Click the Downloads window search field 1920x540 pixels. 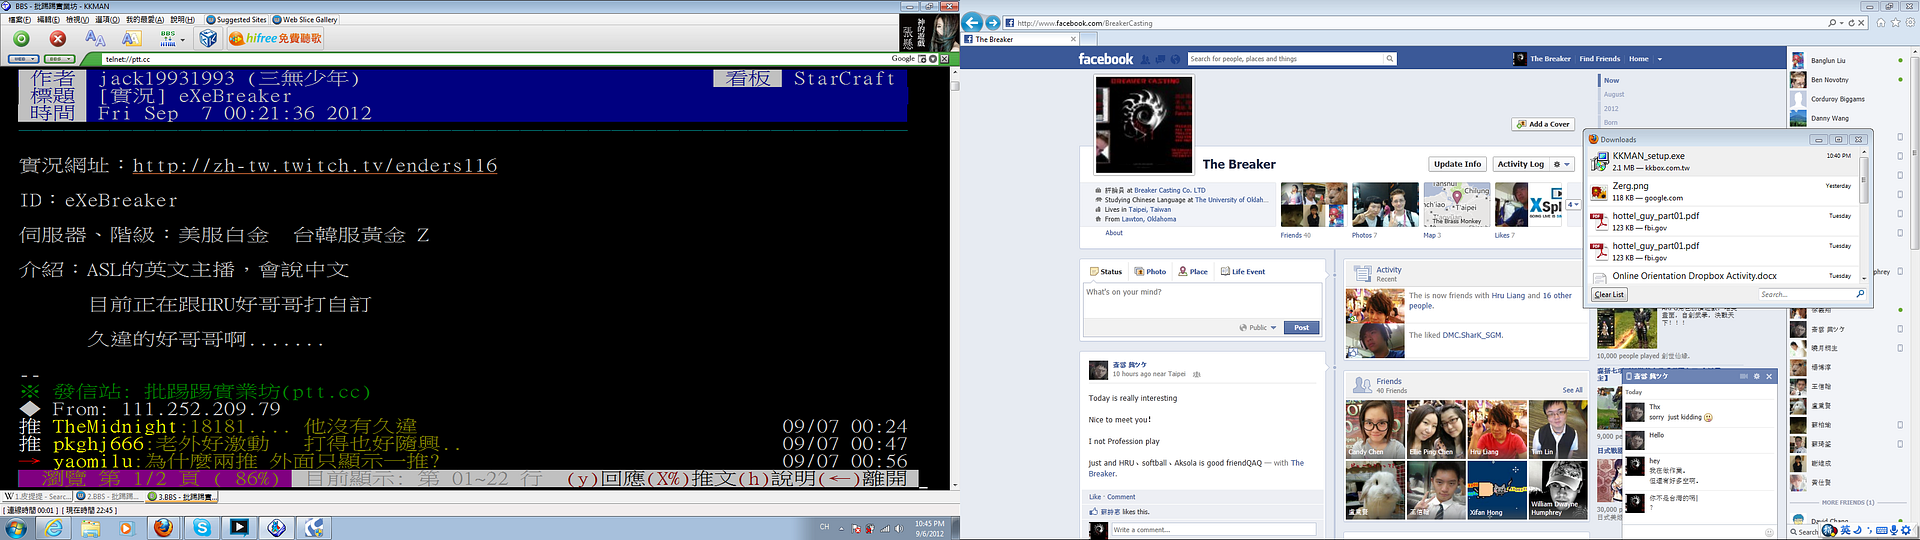tap(1811, 294)
